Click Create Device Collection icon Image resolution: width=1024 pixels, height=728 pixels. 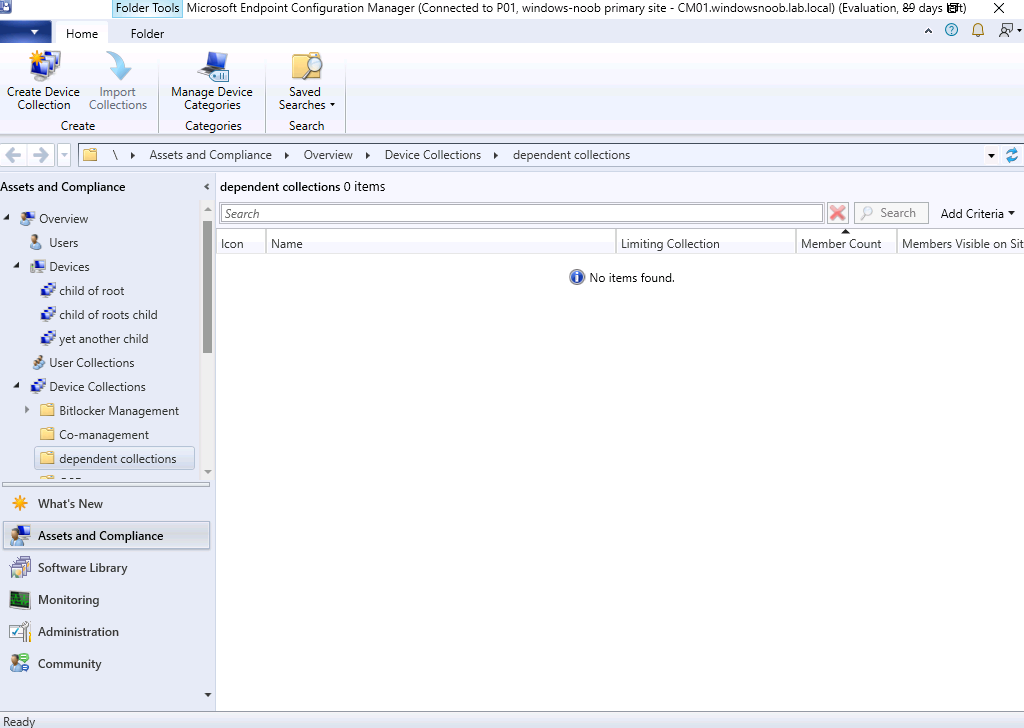tap(44, 80)
